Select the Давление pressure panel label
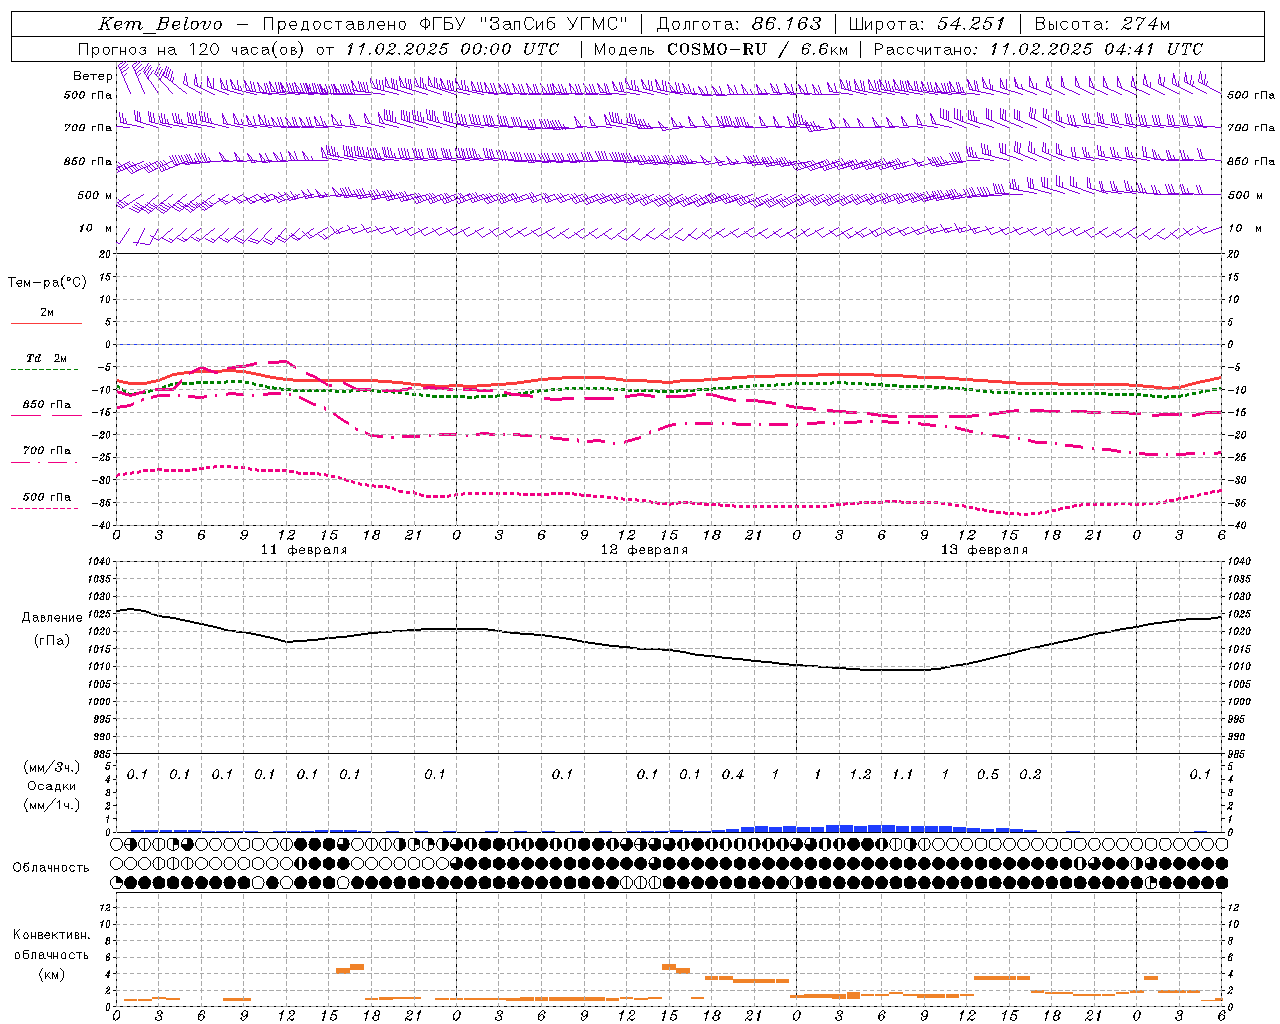This screenshot has height=1024, width=1280. pyautogui.click(x=52, y=618)
